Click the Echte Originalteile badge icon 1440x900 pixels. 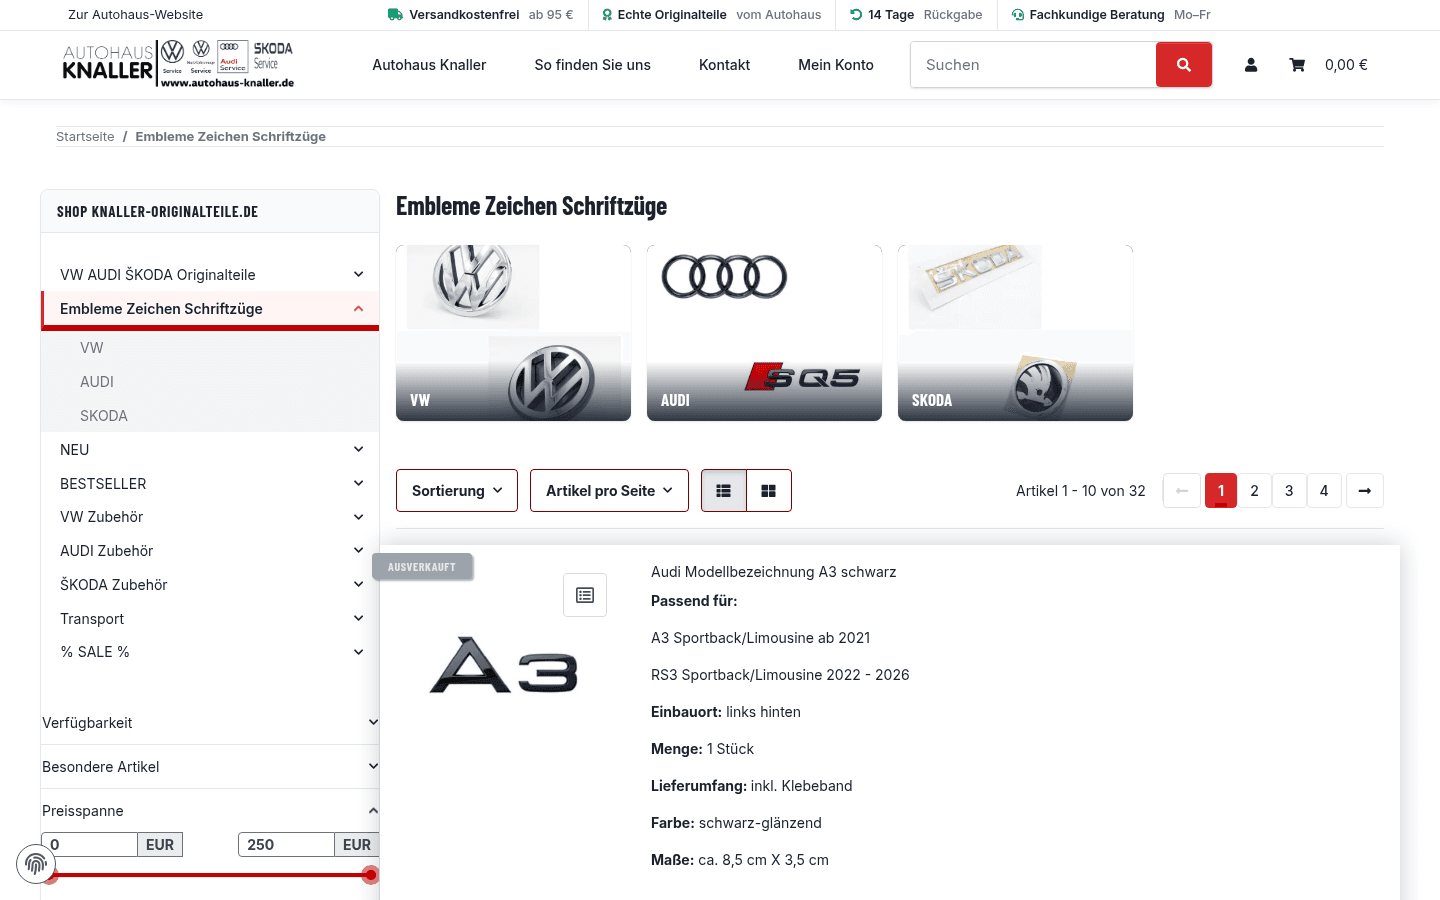point(607,15)
